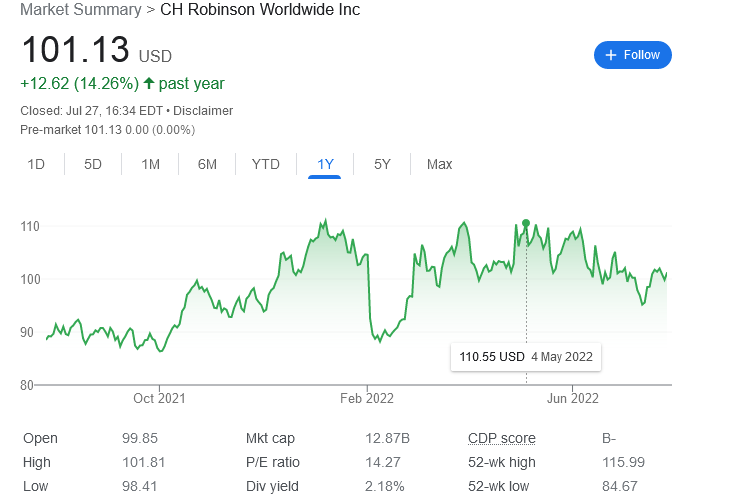732x503 pixels.
Task: Open the Market Summary breadcrumb link
Action: [x=80, y=9]
